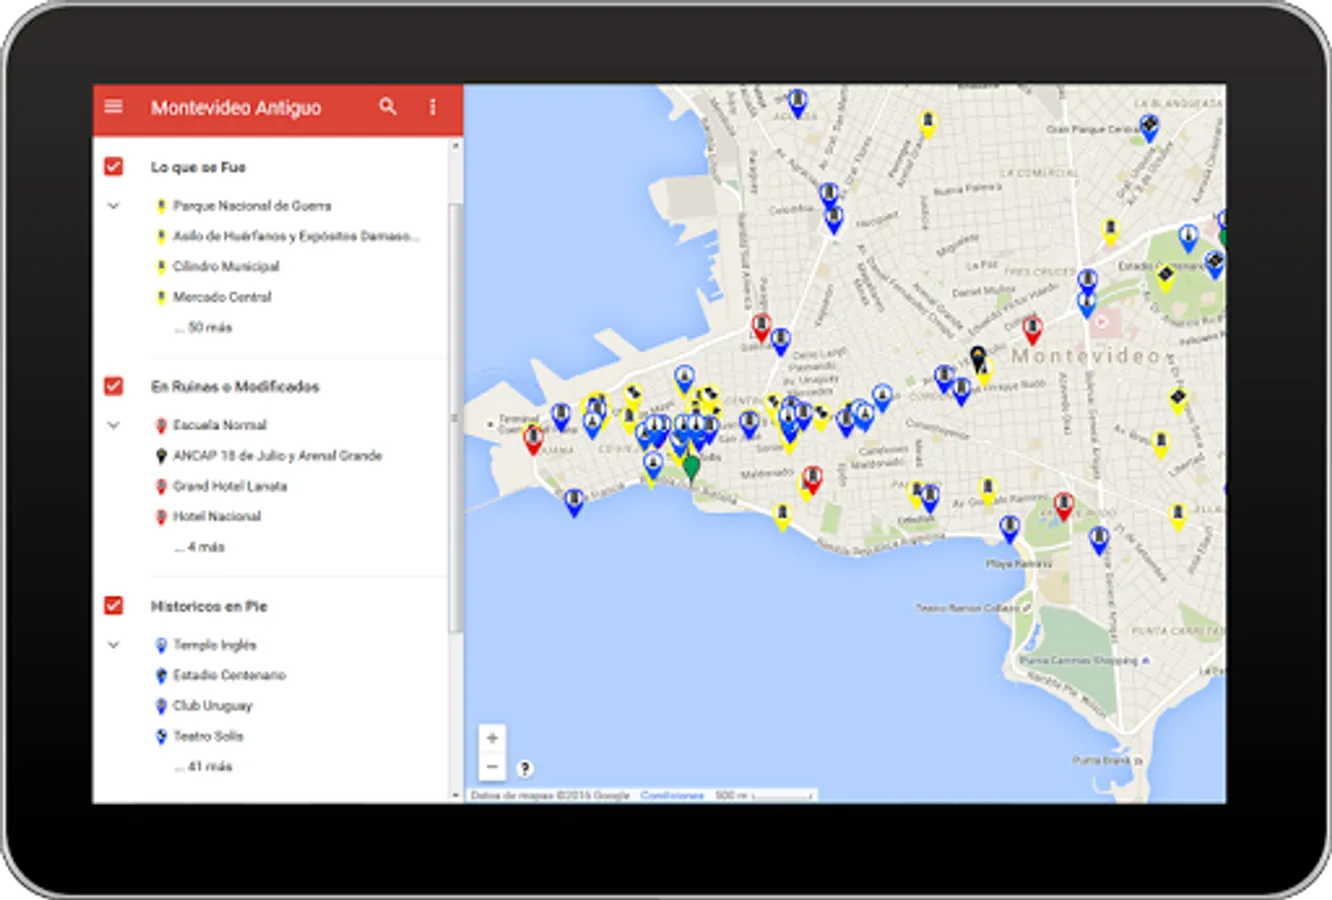Select Parque Nacional de Guerra
Image resolution: width=1332 pixels, height=900 pixels.
pyautogui.click(x=252, y=206)
